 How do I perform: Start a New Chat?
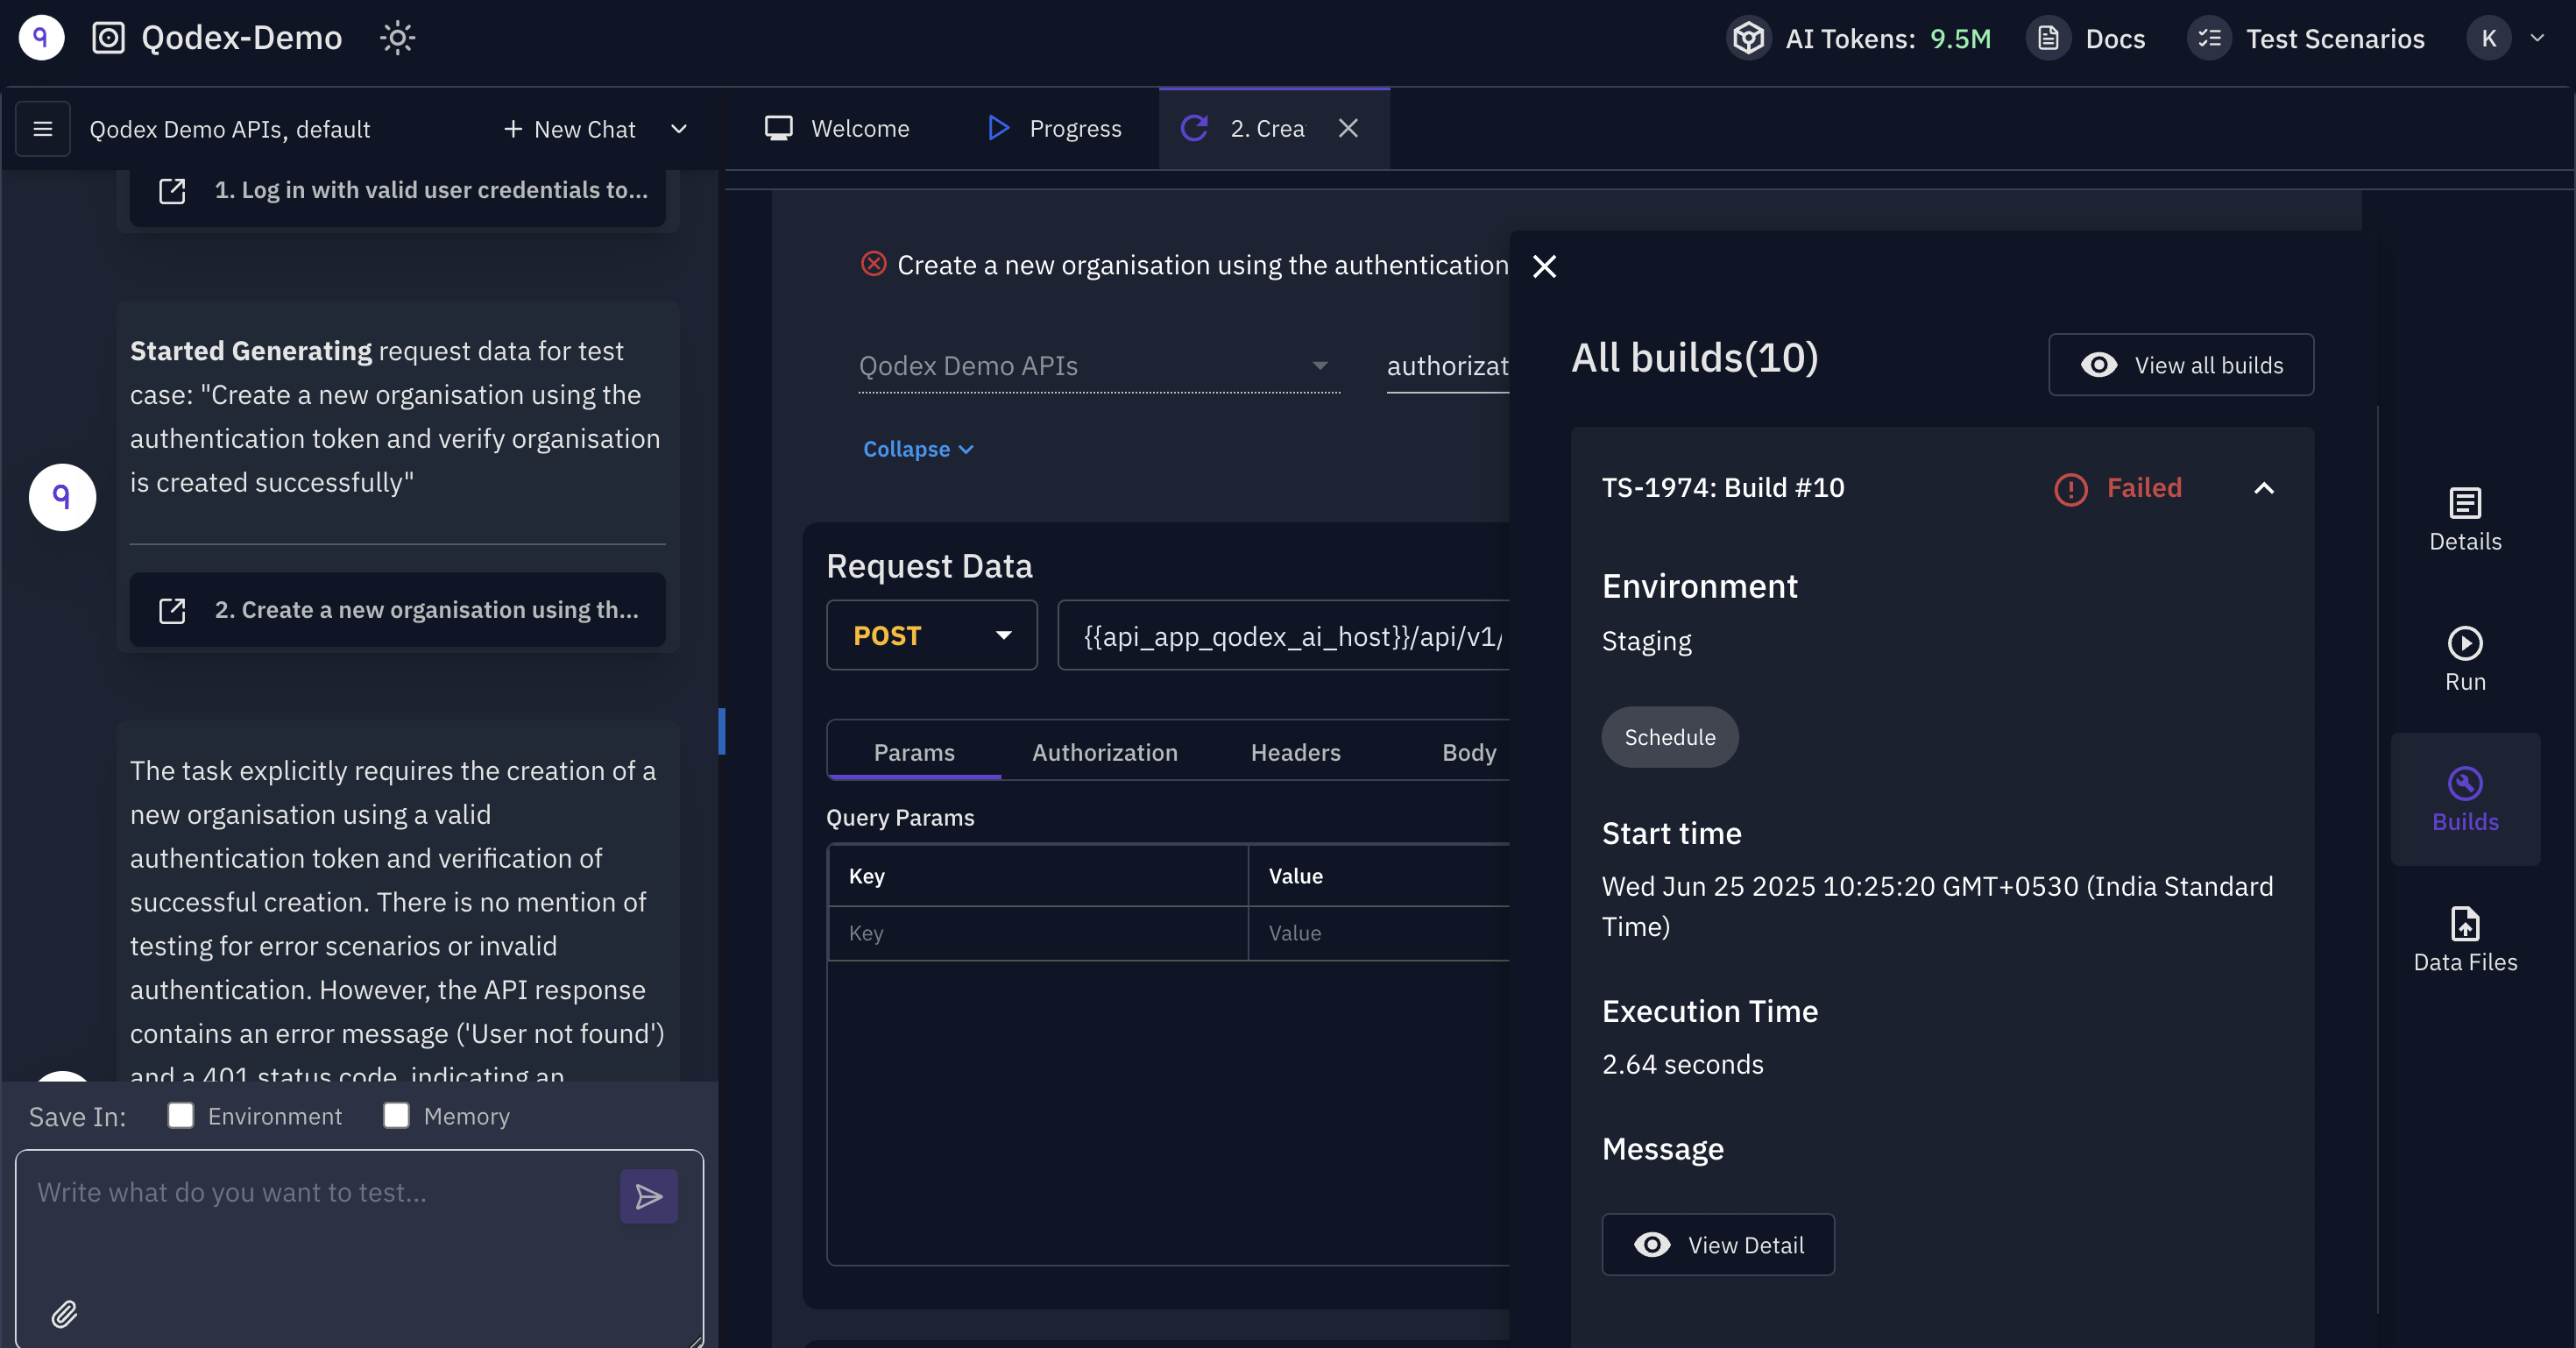pos(569,129)
